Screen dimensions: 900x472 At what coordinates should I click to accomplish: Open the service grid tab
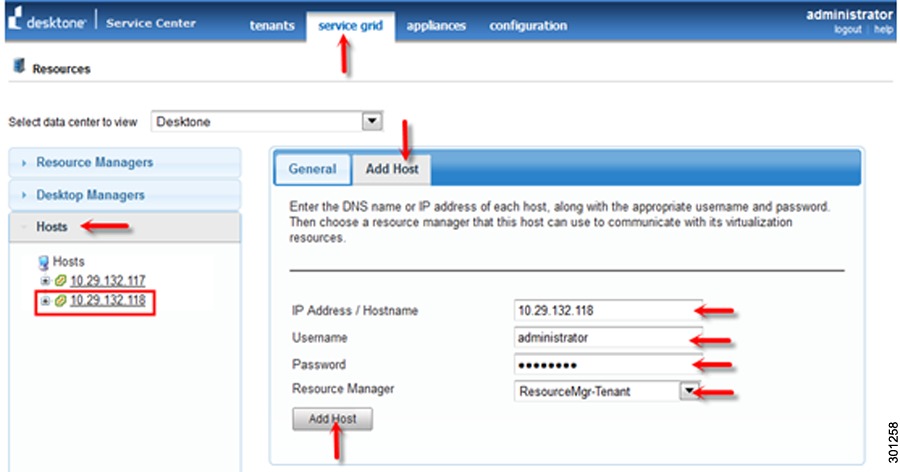tap(350, 26)
